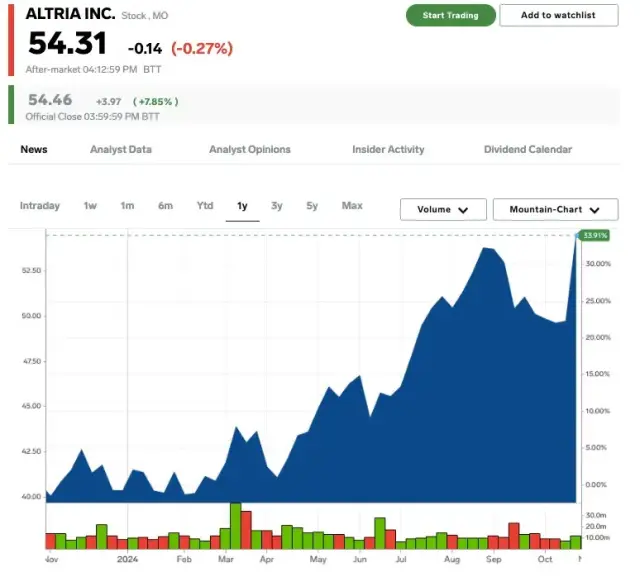Open Analyst Opinions tab
Screen dimensions: 640x577
point(250,150)
